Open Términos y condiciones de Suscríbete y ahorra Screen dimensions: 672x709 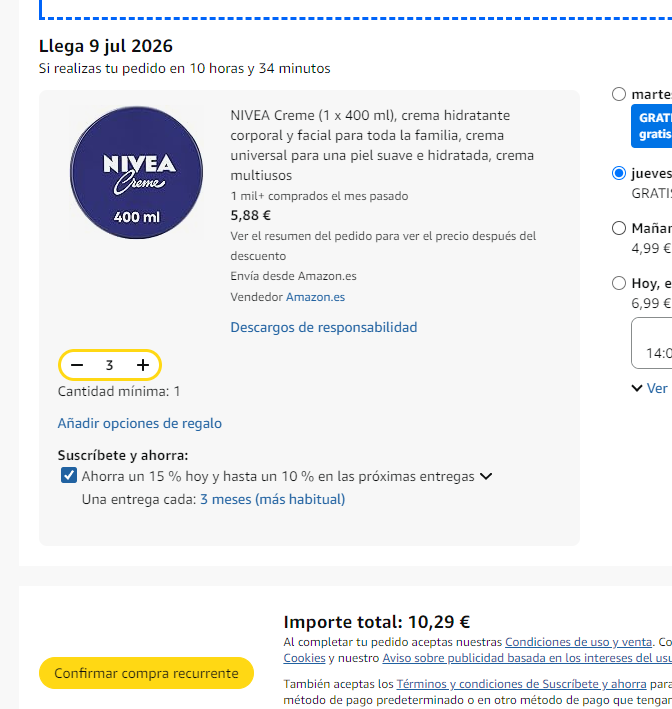(x=521, y=684)
